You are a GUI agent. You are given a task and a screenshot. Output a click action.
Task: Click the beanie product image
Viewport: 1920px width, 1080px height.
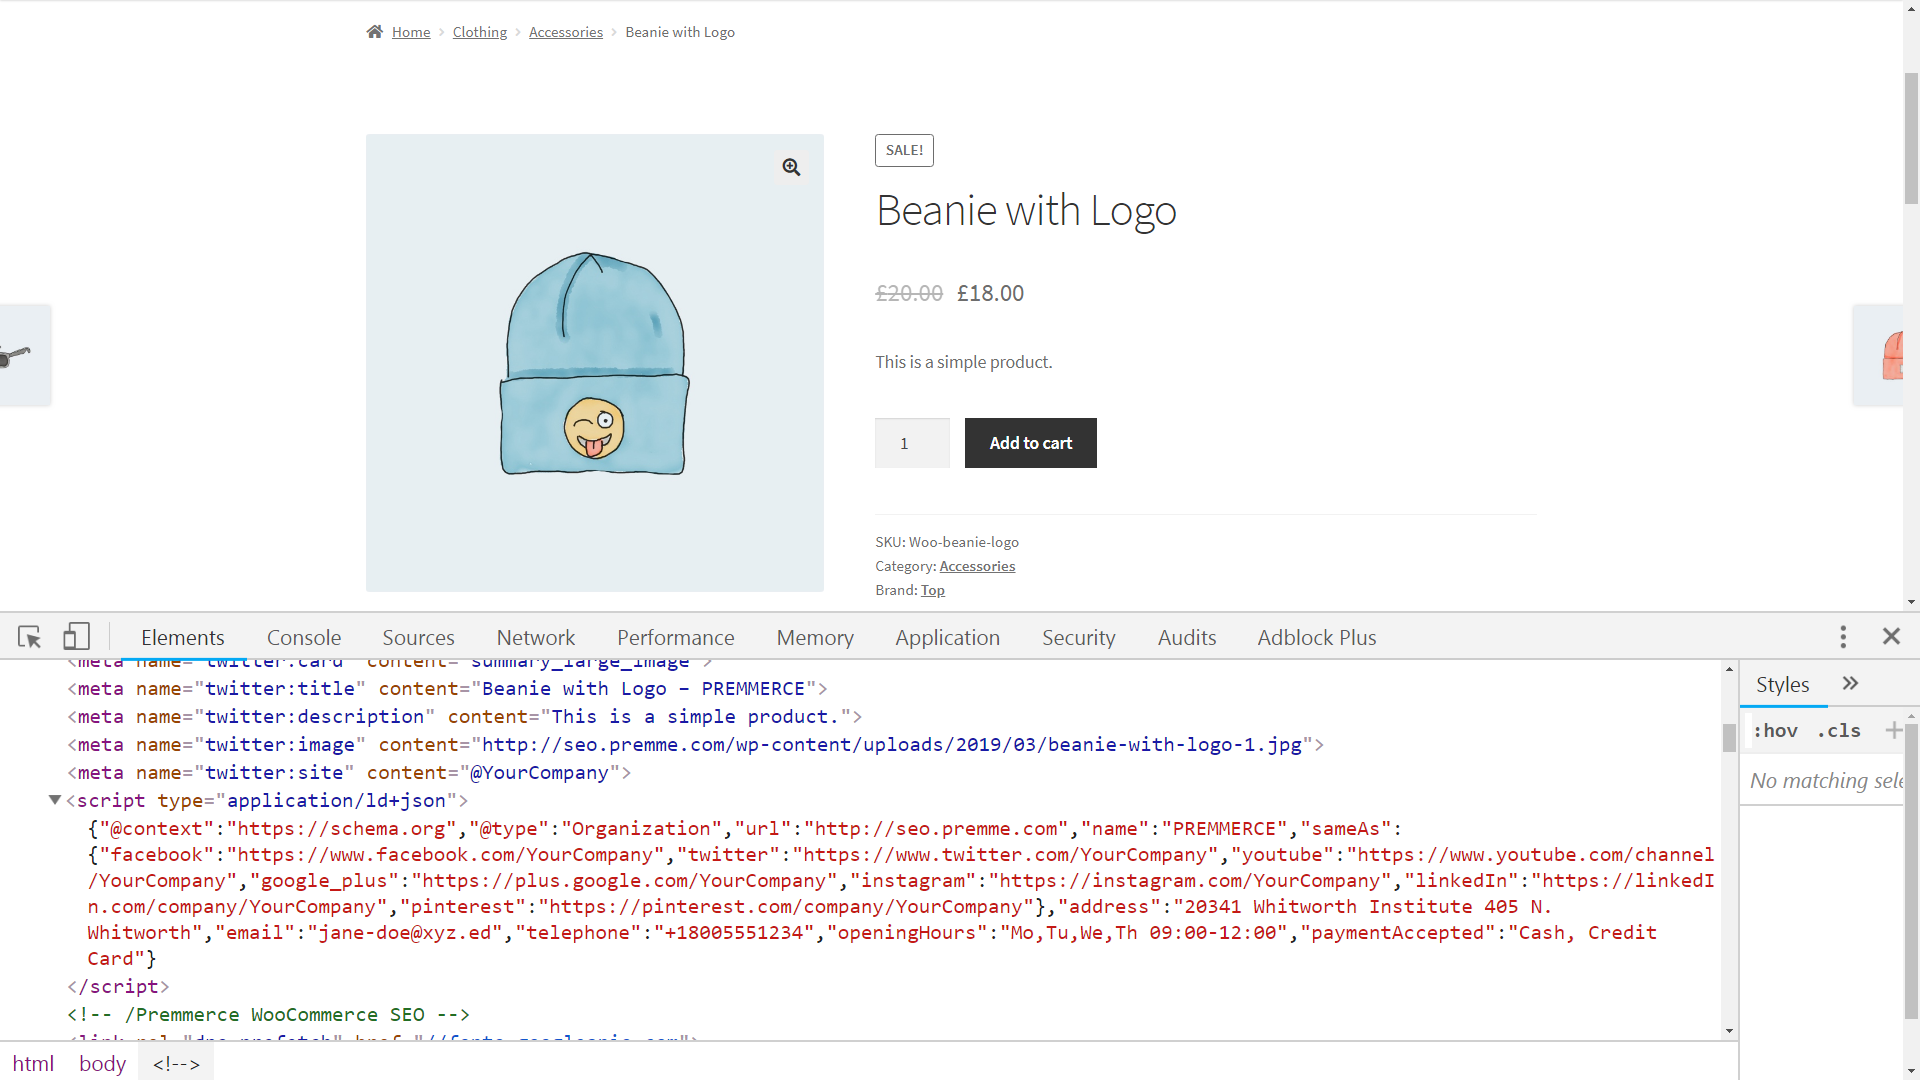(x=594, y=363)
